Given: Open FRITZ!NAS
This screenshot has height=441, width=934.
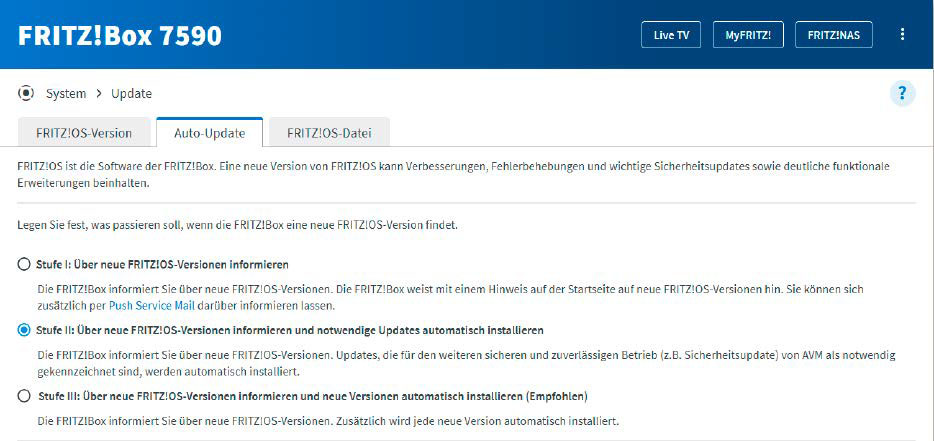Looking at the screenshot, I should coord(833,35).
